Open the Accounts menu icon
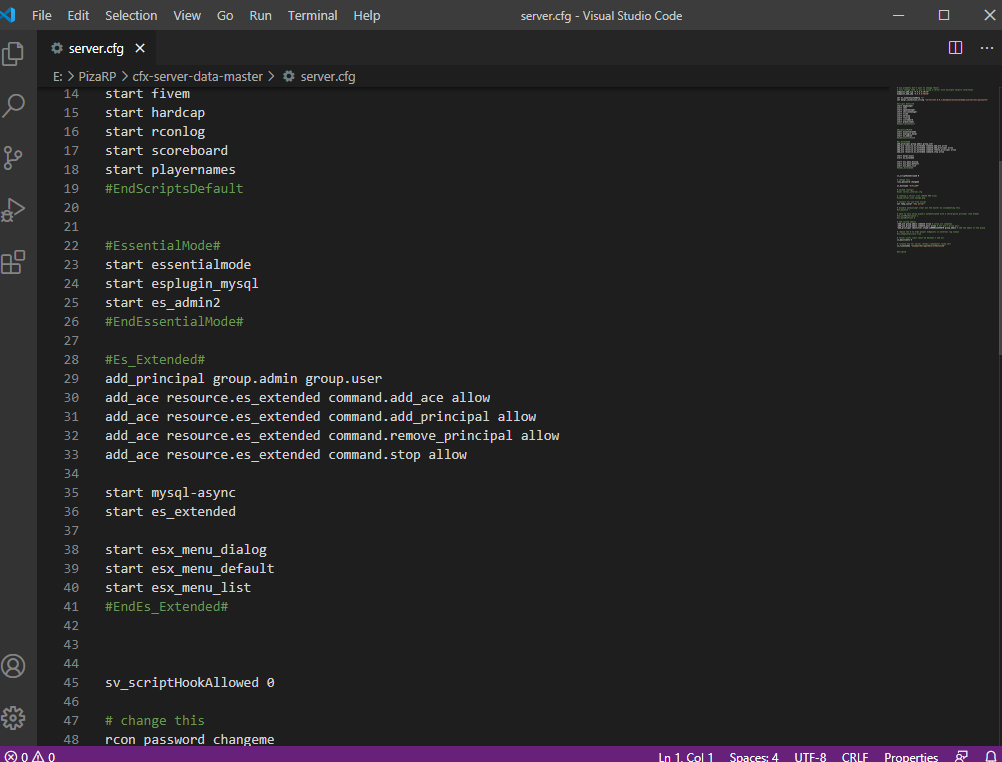The image size is (1002, 762). point(13,666)
